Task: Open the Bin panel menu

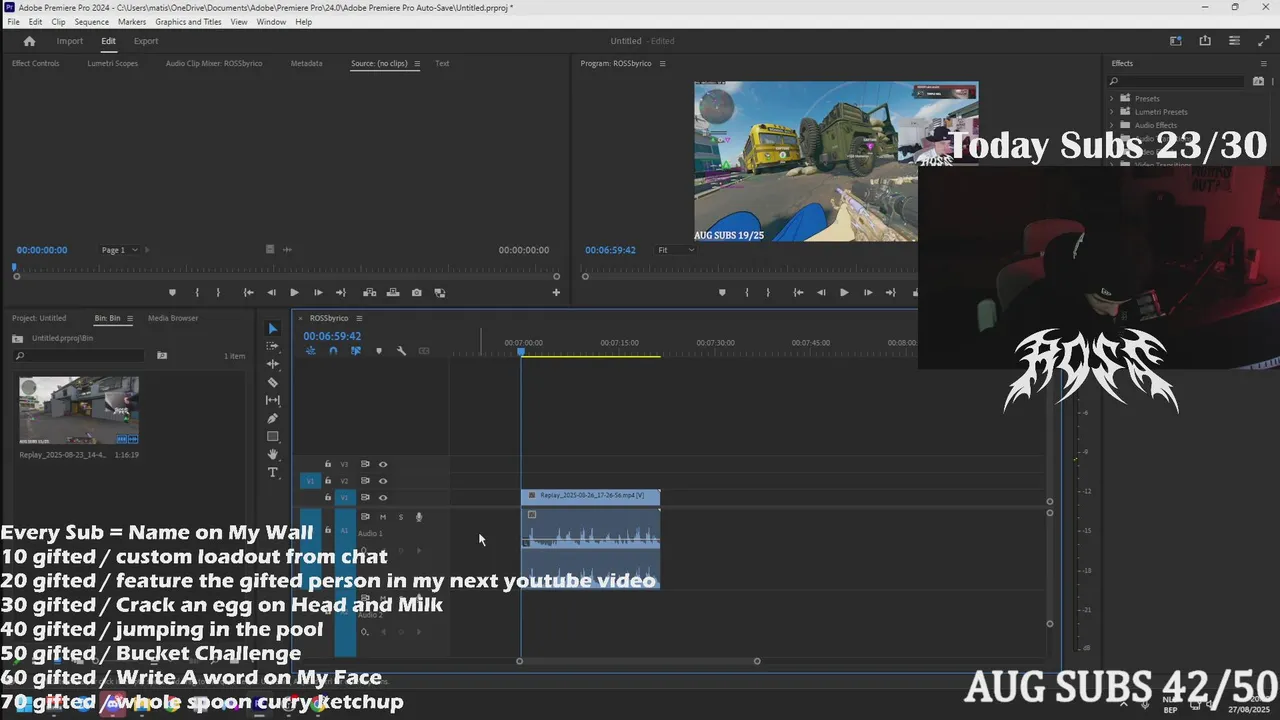Action: pos(130,318)
